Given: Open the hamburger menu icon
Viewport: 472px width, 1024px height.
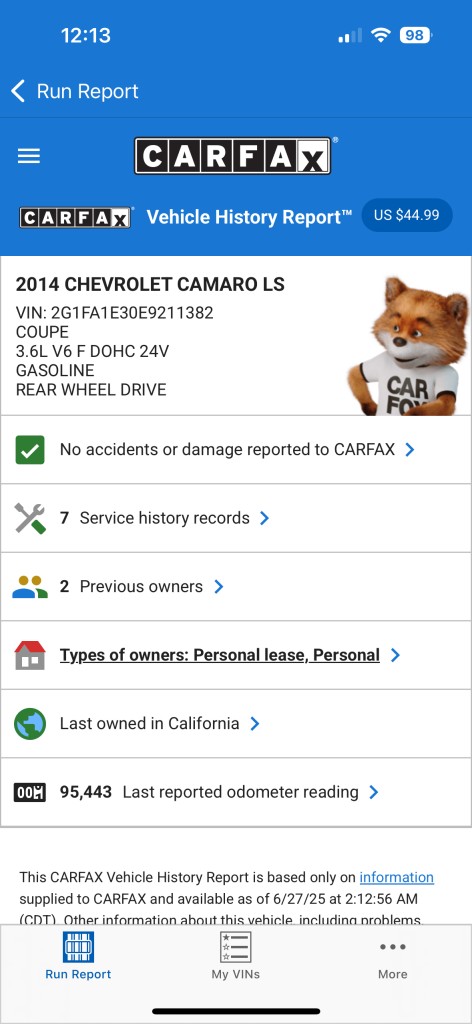Looking at the screenshot, I should click(x=29, y=156).
